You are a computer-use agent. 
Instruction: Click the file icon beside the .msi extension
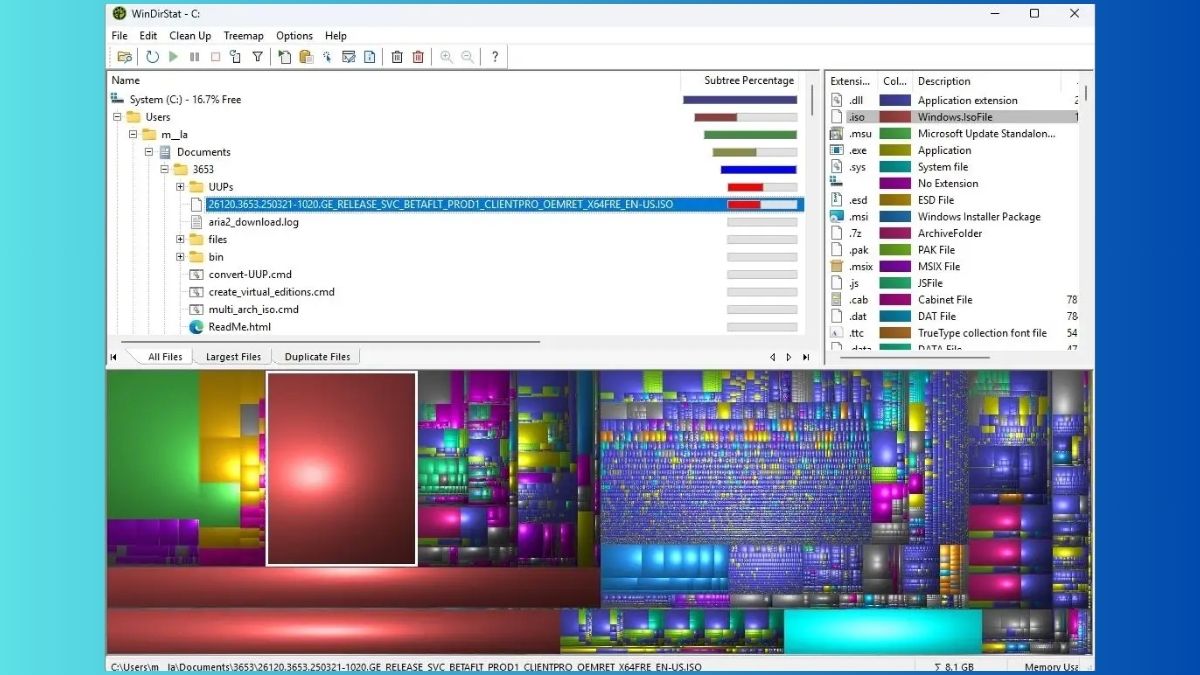pos(837,217)
